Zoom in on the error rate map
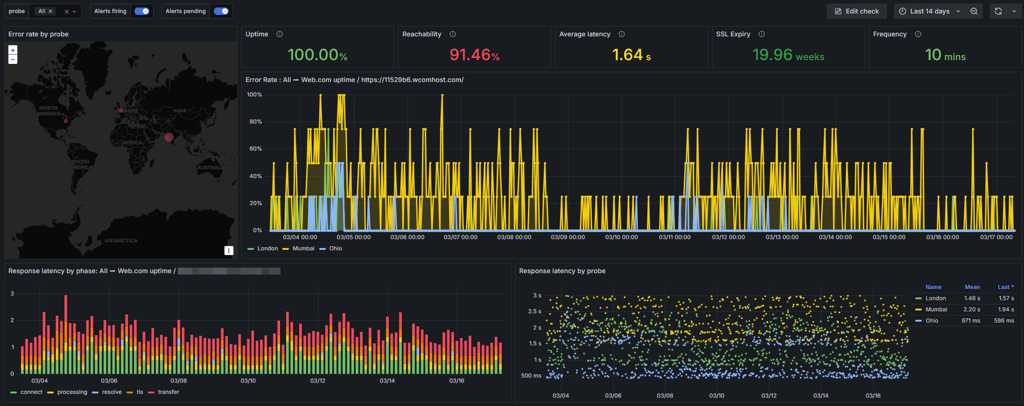Screen dimensions: 1024x406 click(x=13, y=50)
